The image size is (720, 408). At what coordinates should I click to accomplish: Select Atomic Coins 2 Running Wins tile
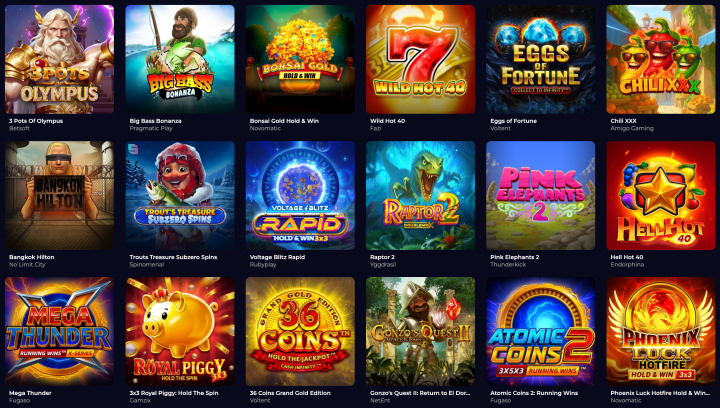click(540, 331)
